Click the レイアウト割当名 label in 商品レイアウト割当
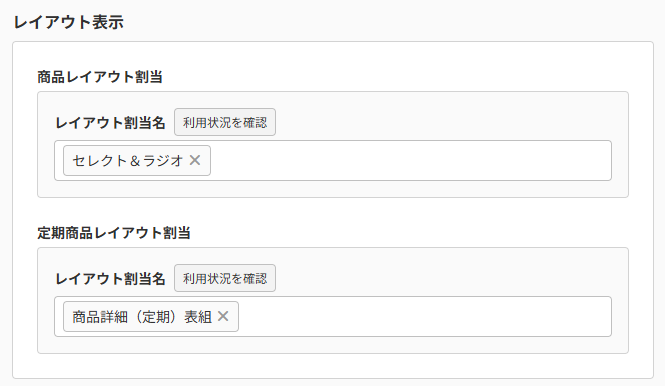 click(x=110, y=123)
